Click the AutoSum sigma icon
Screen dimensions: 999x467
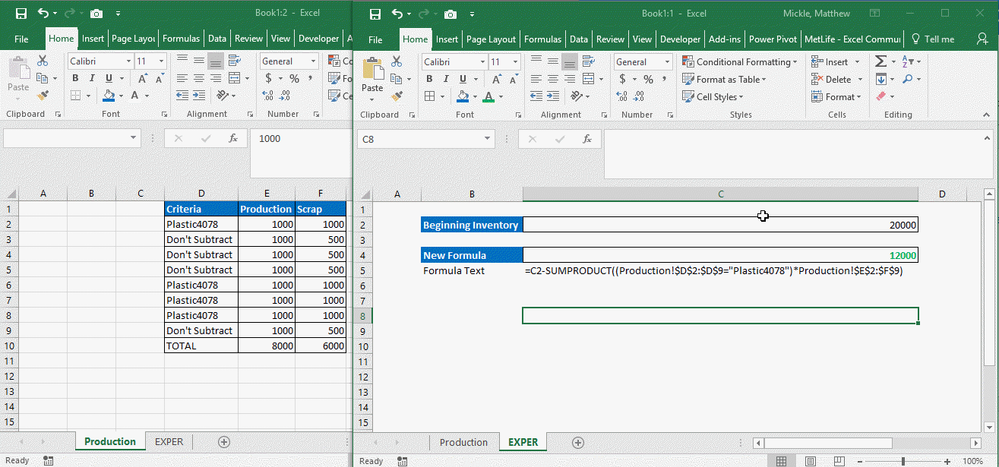(881, 62)
